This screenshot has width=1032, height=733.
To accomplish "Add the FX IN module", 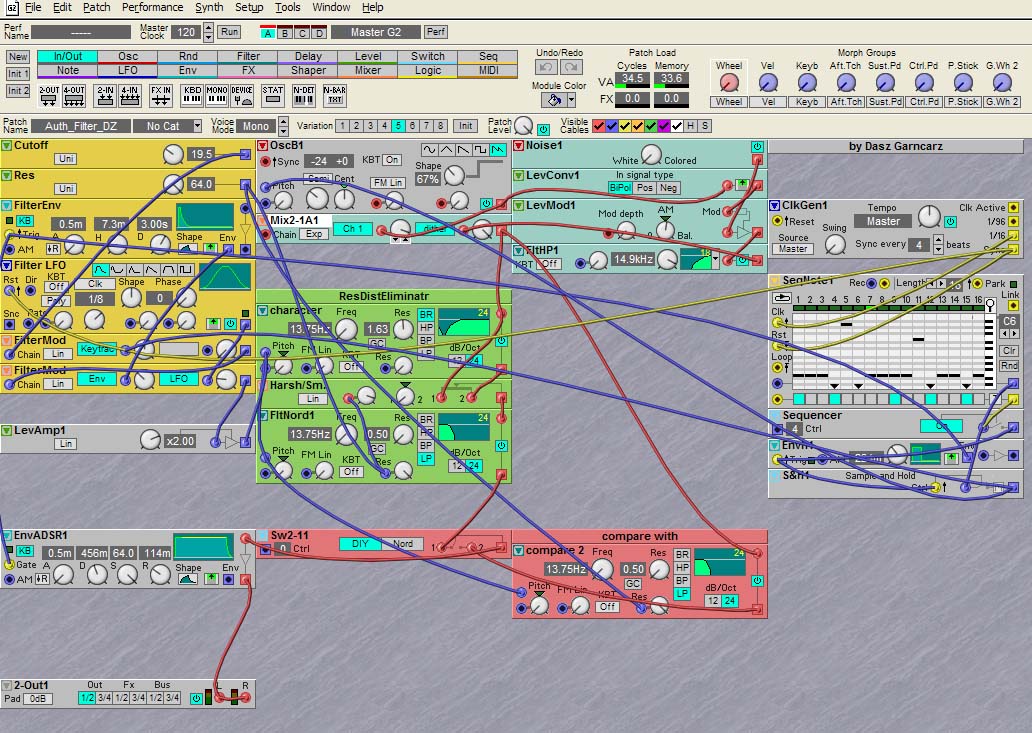I will [x=161, y=95].
